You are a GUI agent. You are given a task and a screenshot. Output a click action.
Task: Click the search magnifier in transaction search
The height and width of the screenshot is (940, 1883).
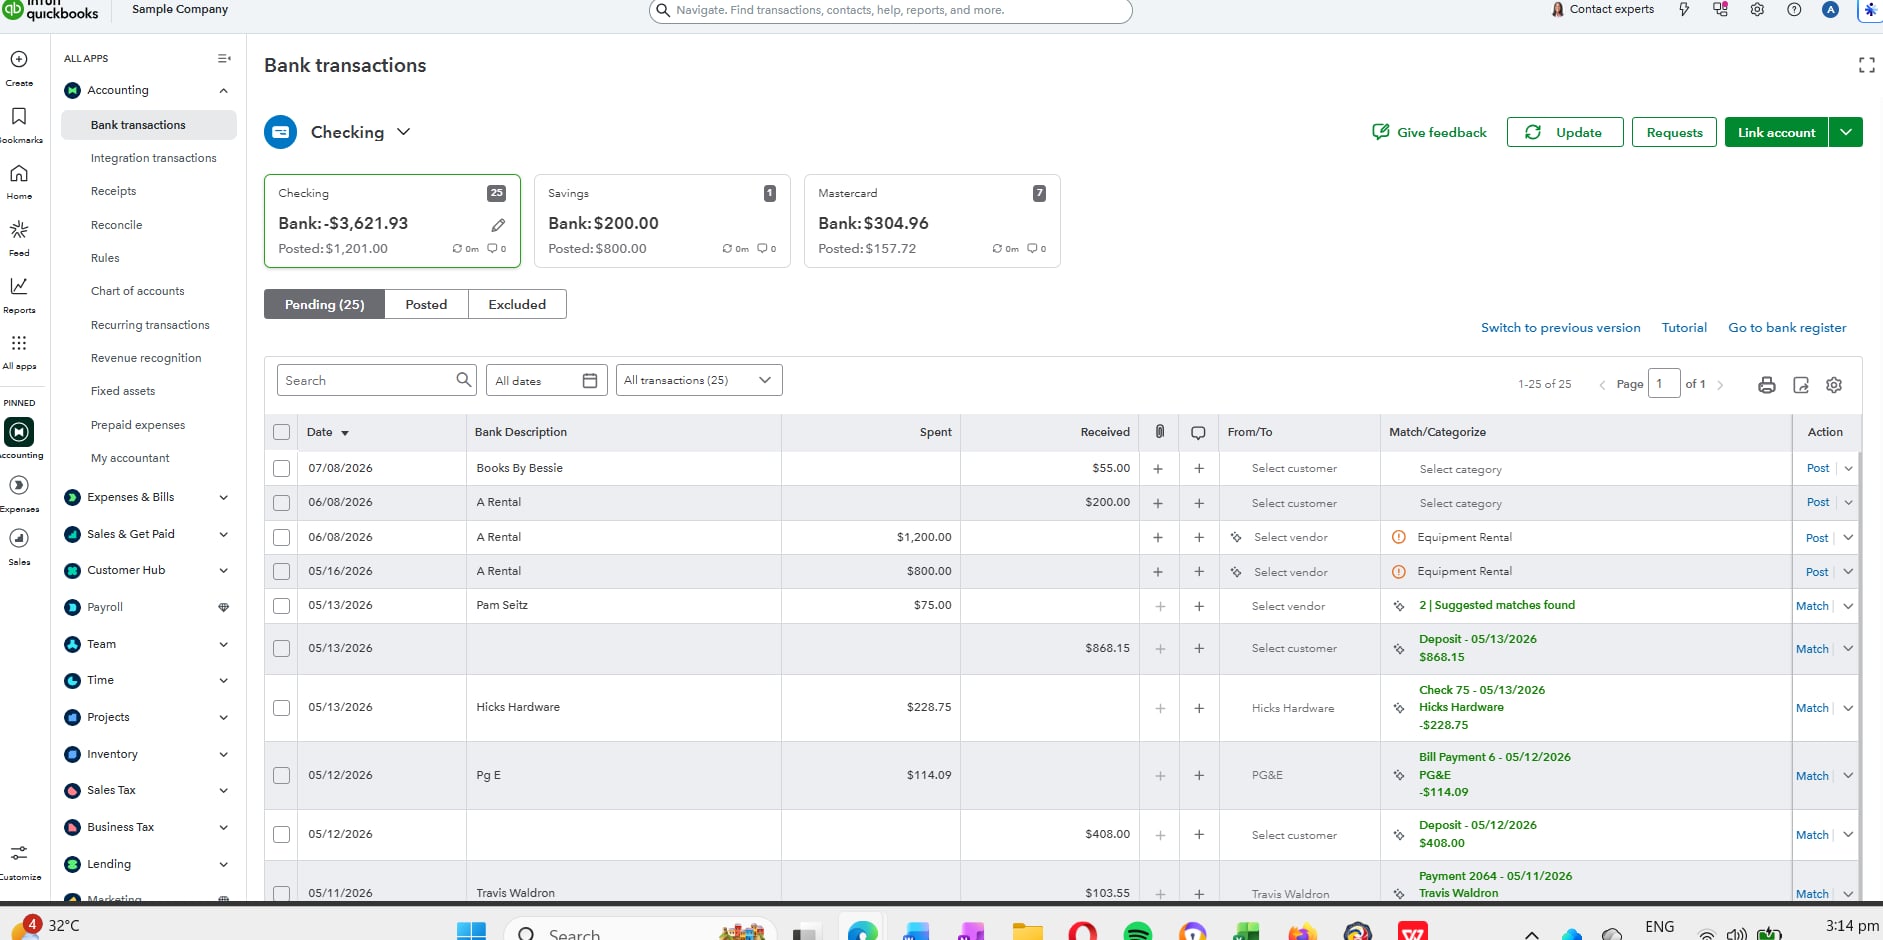coord(463,380)
